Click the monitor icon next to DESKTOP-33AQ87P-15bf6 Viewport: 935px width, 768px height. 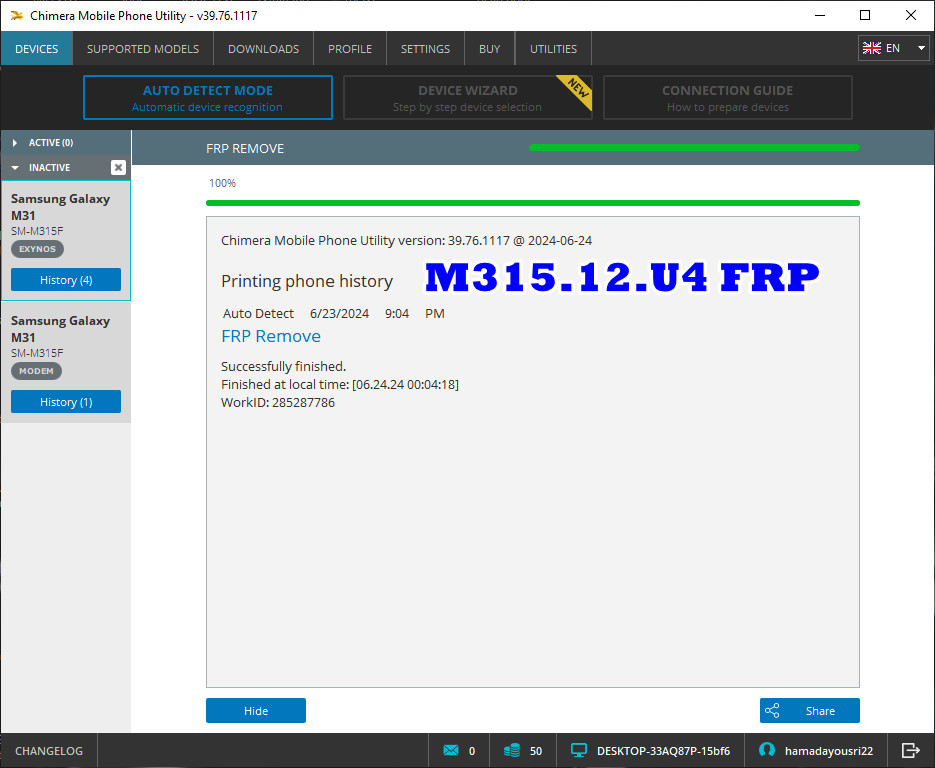[578, 749]
